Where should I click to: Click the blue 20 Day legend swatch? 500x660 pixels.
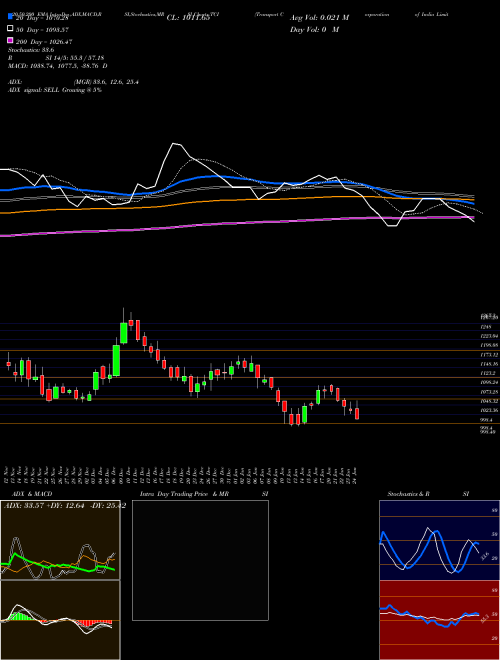click(x=10, y=17)
